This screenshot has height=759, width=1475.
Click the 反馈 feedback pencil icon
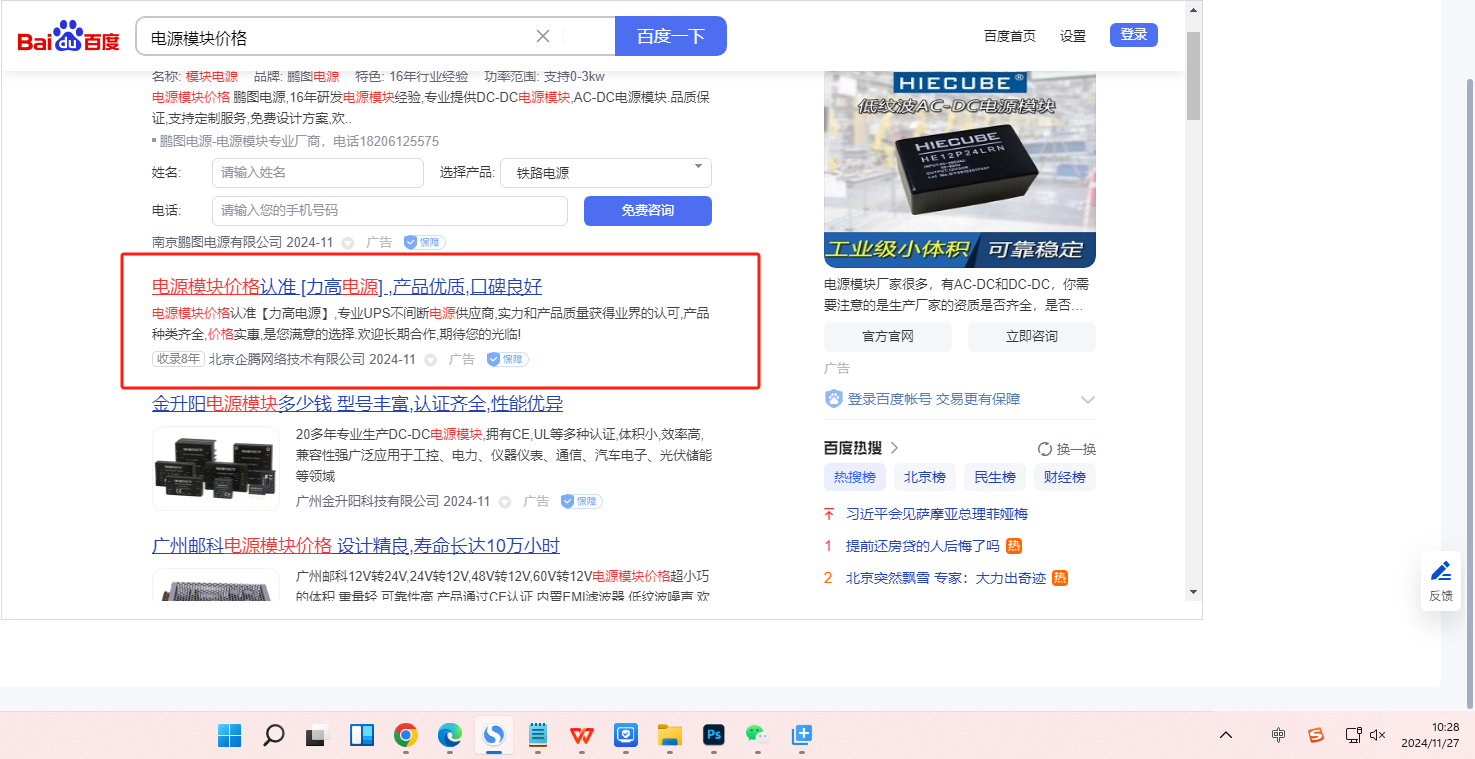(1441, 572)
